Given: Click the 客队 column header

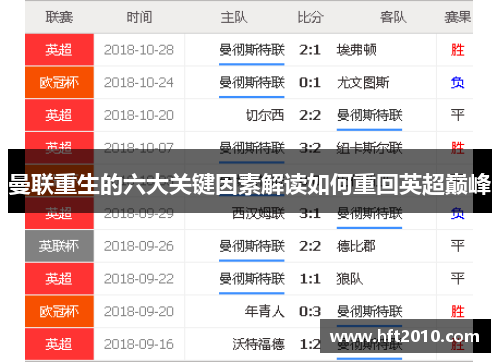Looking at the screenshot, I should coord(393,17).
